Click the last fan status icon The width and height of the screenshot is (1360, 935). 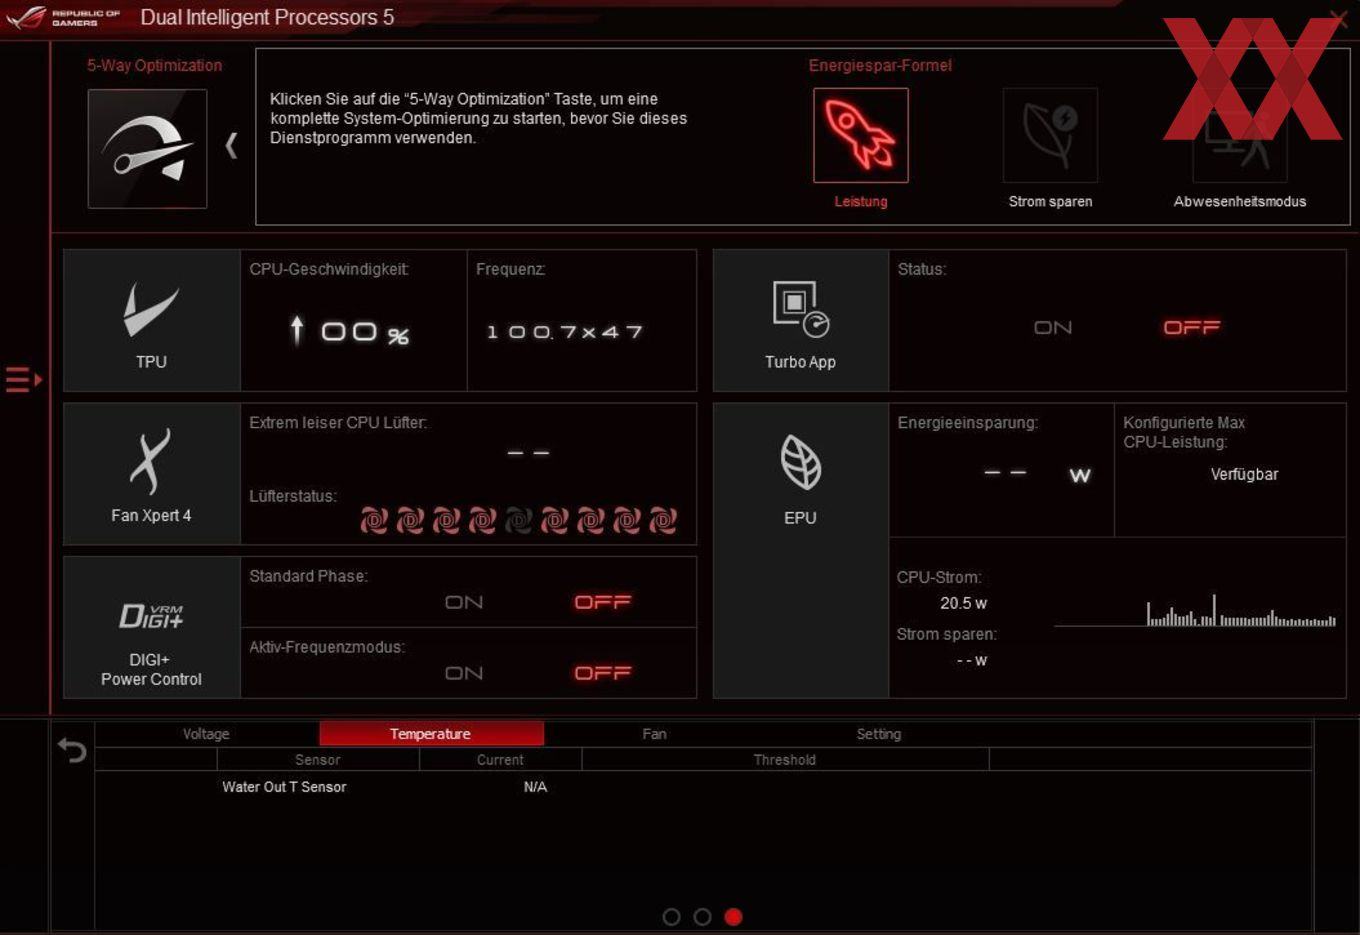(662, 520)
